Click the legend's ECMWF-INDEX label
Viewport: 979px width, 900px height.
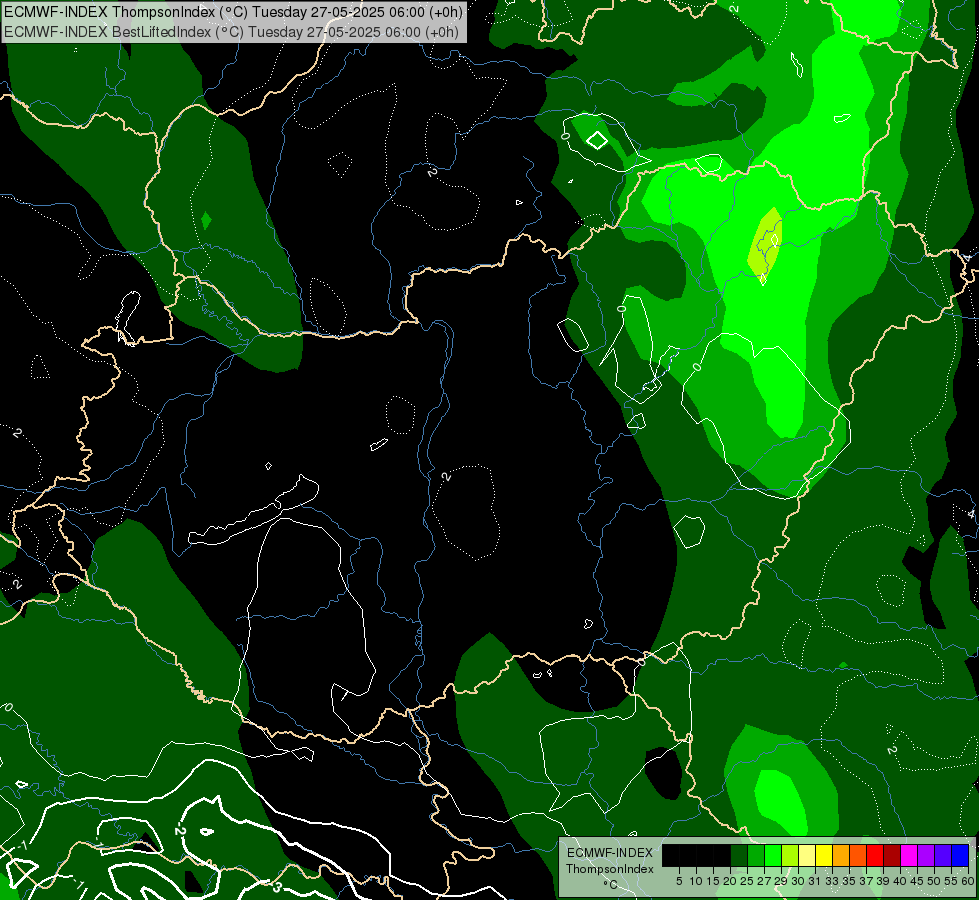coord(610,853)
